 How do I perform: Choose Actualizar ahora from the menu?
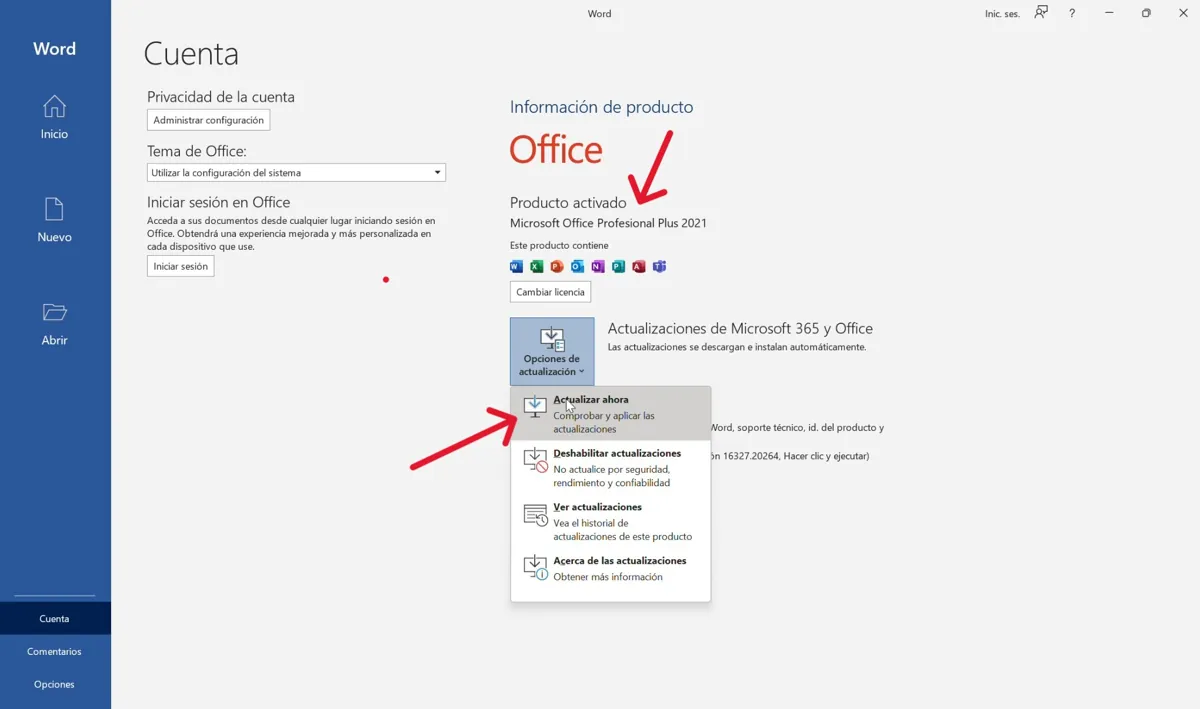[x=611, y=414]
